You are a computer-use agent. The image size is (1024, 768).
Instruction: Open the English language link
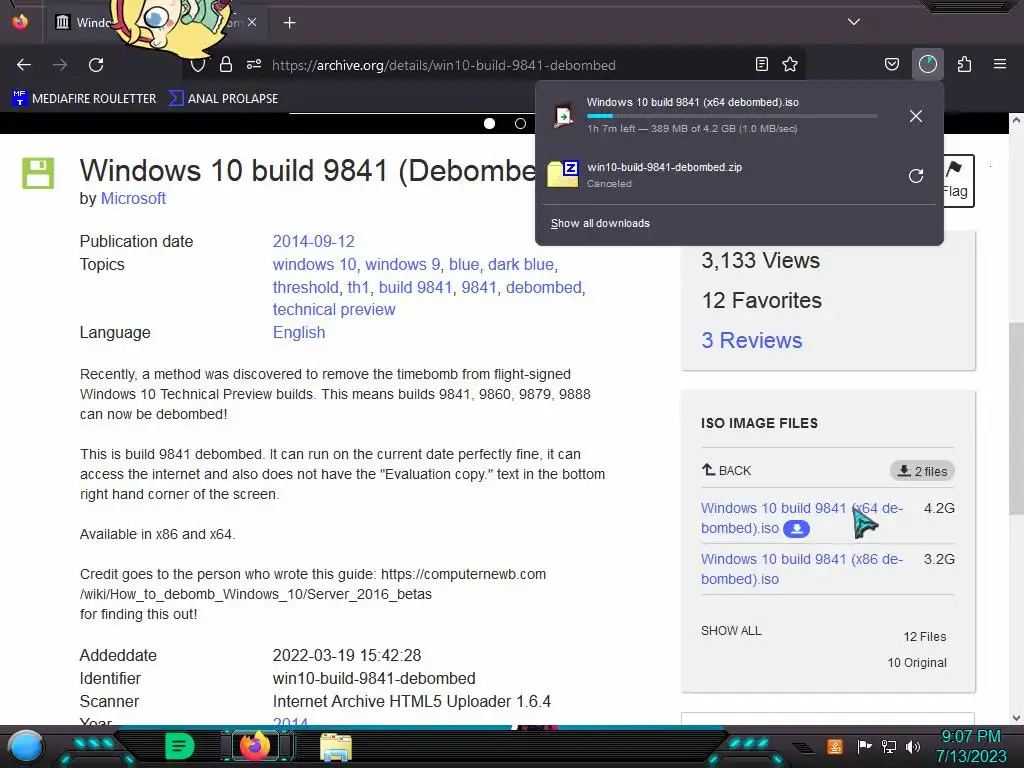coord(299,332)
